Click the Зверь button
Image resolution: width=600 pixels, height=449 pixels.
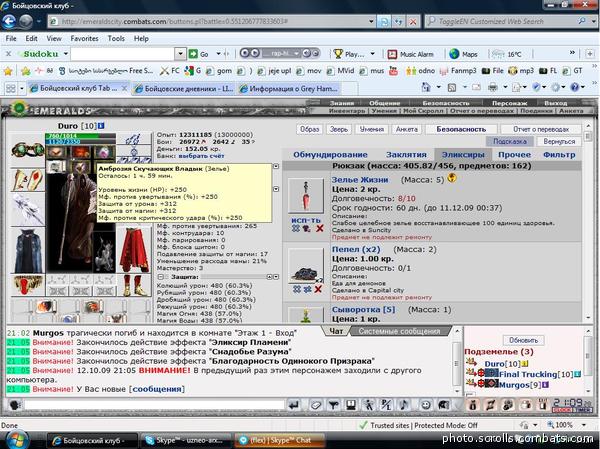[x=339, y=129]
